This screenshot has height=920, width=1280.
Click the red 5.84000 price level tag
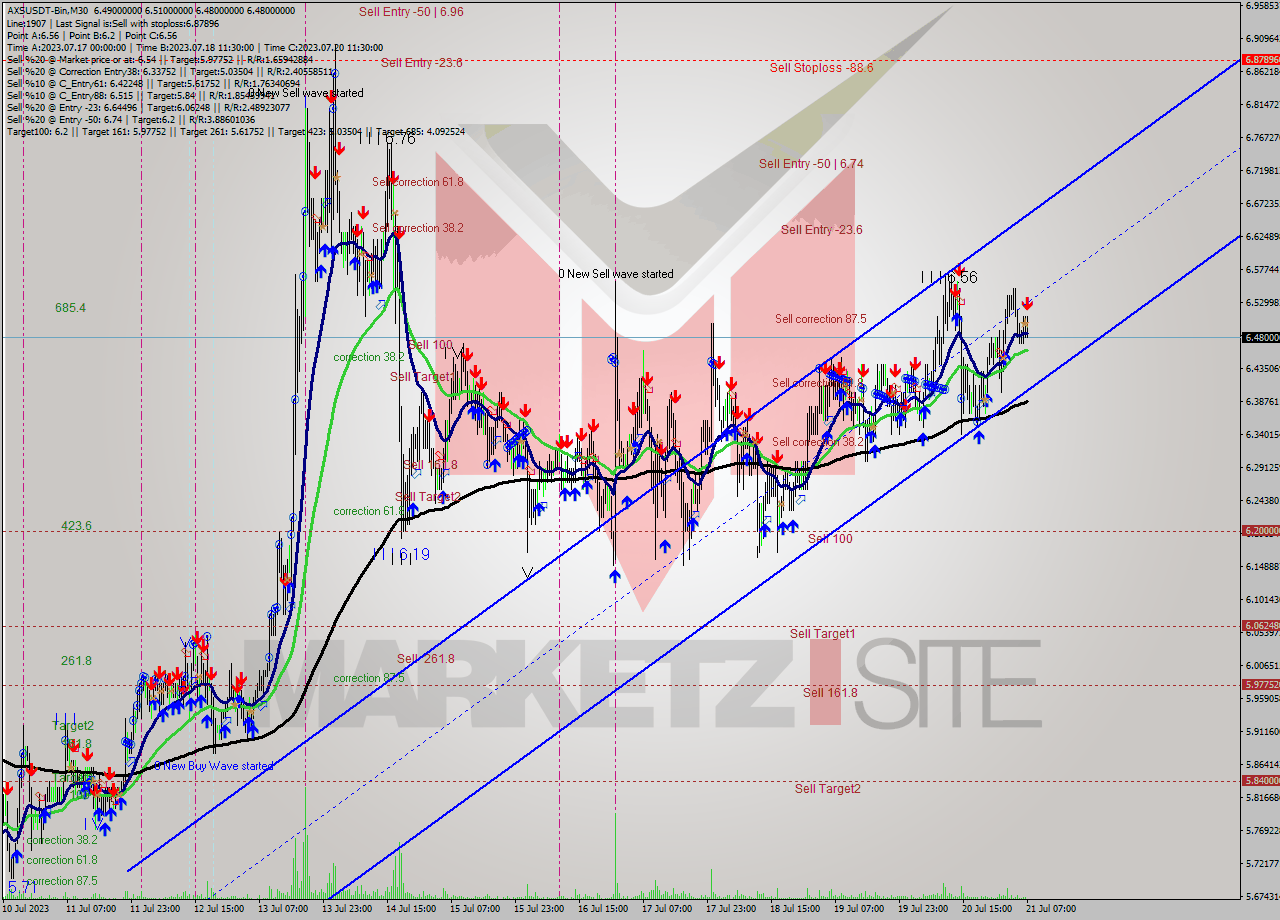pos(1260,781)
